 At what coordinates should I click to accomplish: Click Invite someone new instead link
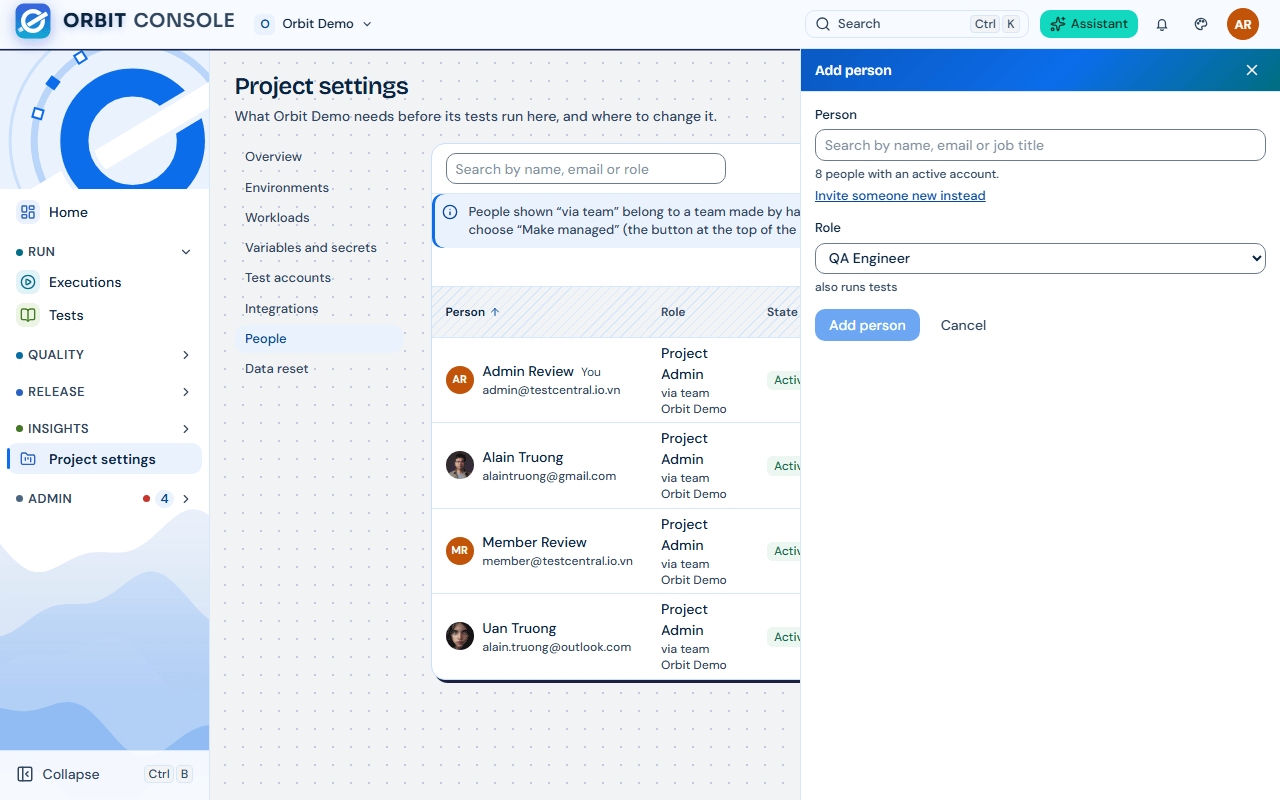pos(900,196)
